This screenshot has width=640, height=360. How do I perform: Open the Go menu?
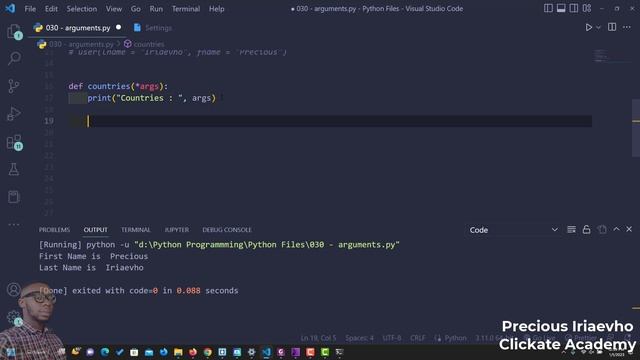point(136,9)
